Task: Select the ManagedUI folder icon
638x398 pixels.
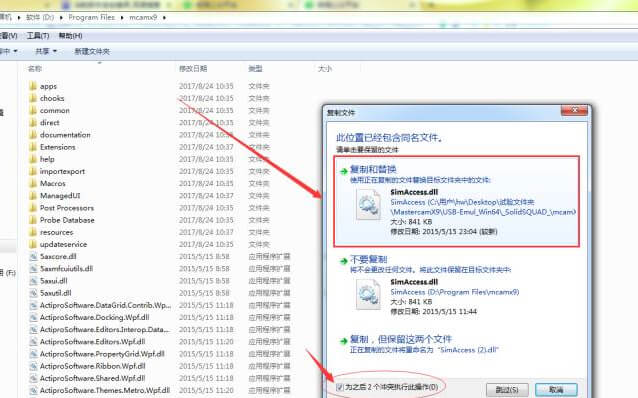Action: coord(33,196)
